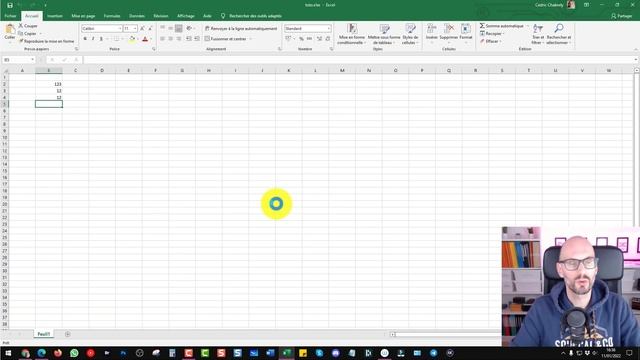Open the Calibri font name dropdown
The height and width of the screenshot is (360, 640).
tap(120, 29)
